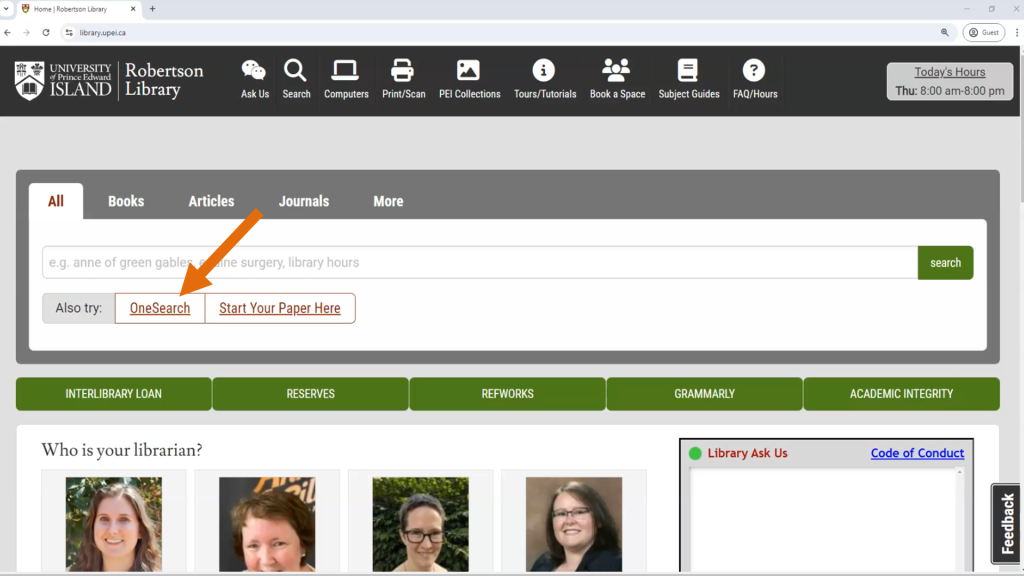The width and height of the screenshot is (1024, 576).
Task: Click the FAQ/Hours question mark icon
Action: tap(753, 72)
